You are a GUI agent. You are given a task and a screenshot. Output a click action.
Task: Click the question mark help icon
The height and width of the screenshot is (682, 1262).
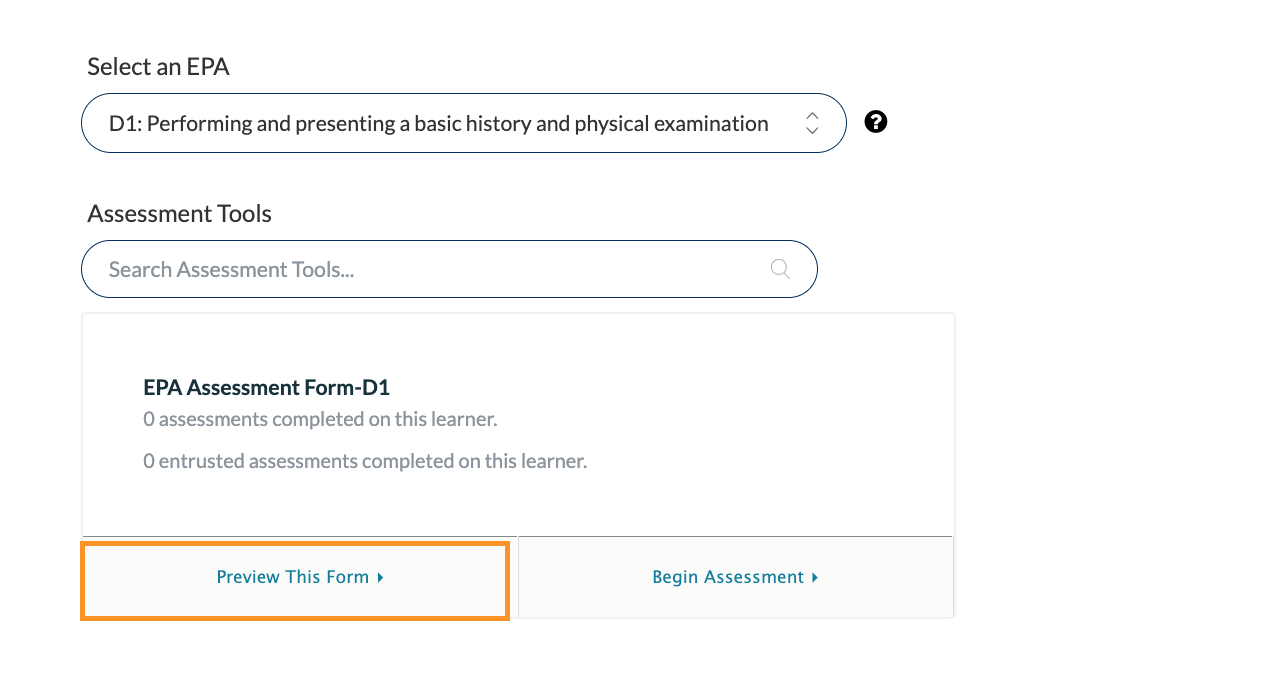click(x=876, y=122)
